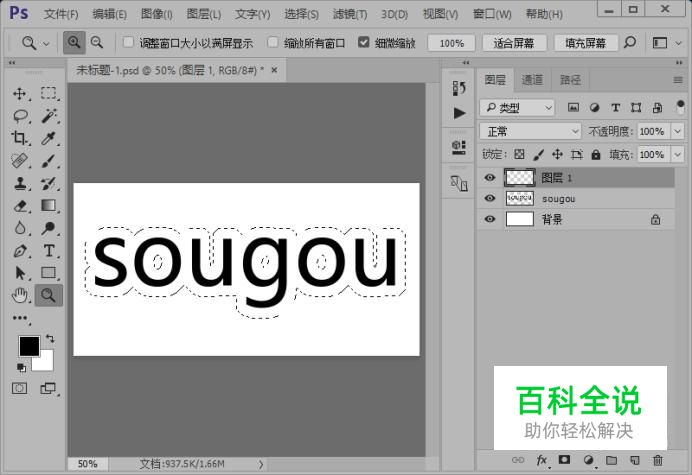The height and width of the screenshot is (475, 692).
Task: Open the zoom tool preset picker arrow
Action: point(46,43)
